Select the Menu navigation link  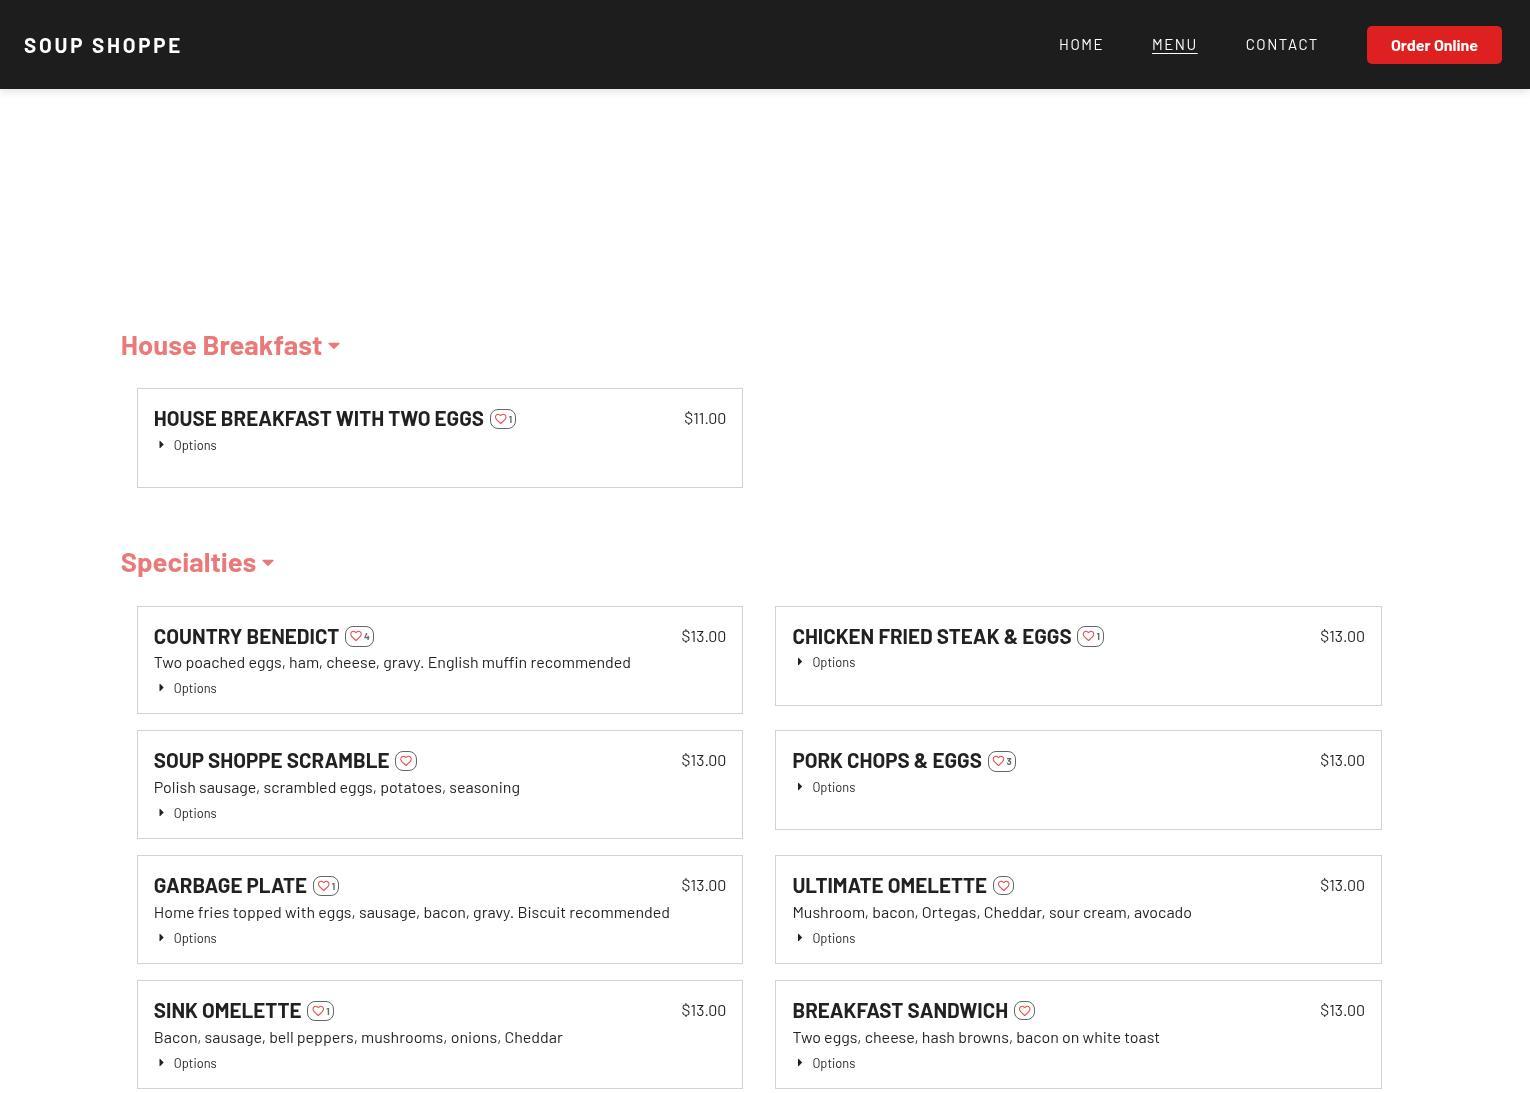[1174, 45]
